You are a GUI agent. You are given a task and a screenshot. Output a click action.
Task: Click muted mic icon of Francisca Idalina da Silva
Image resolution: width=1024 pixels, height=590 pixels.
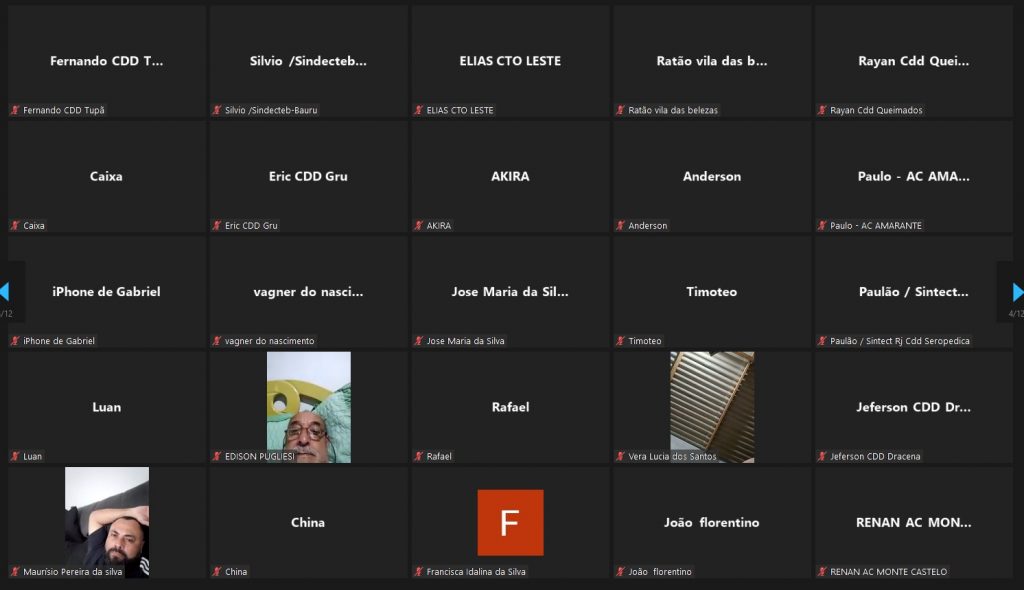tap(419, 572)
